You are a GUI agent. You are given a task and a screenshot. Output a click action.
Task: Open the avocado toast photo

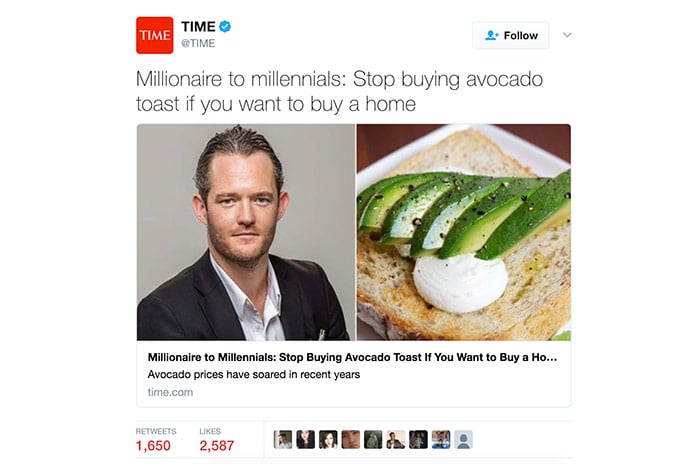[463, 232]
